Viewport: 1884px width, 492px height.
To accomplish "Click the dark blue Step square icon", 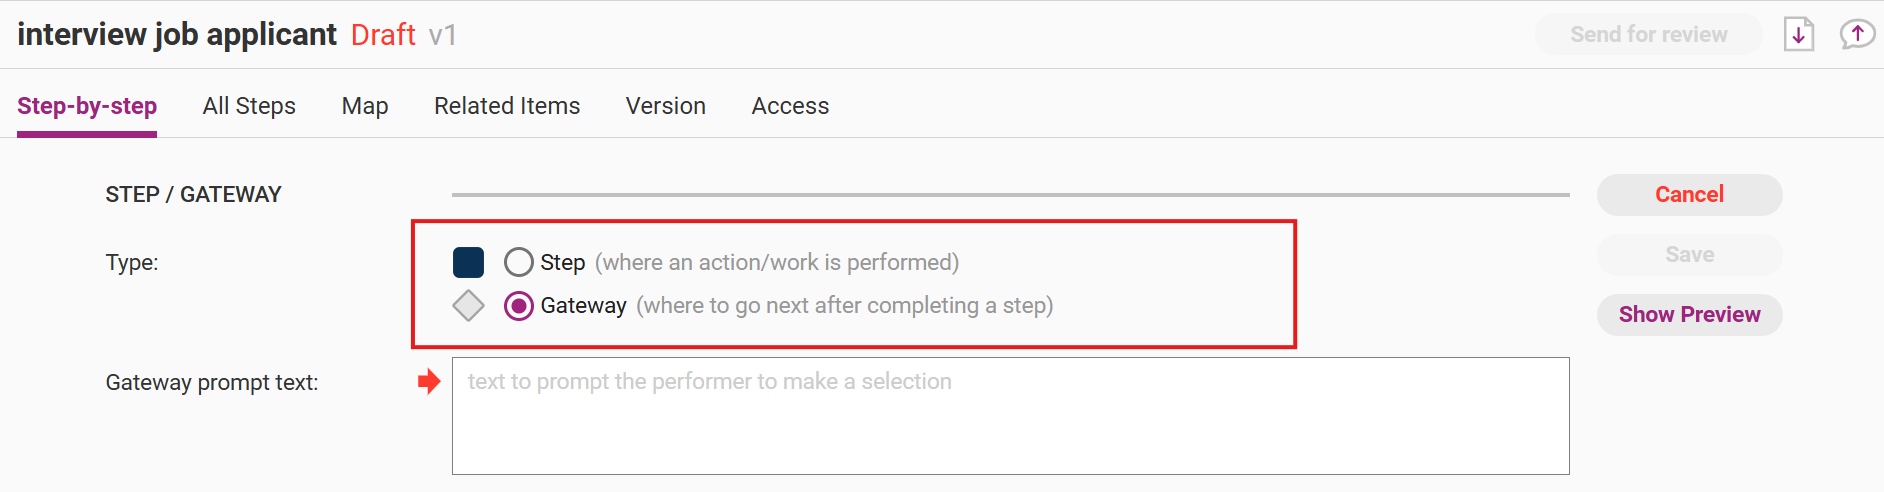I will click(468, 262).
